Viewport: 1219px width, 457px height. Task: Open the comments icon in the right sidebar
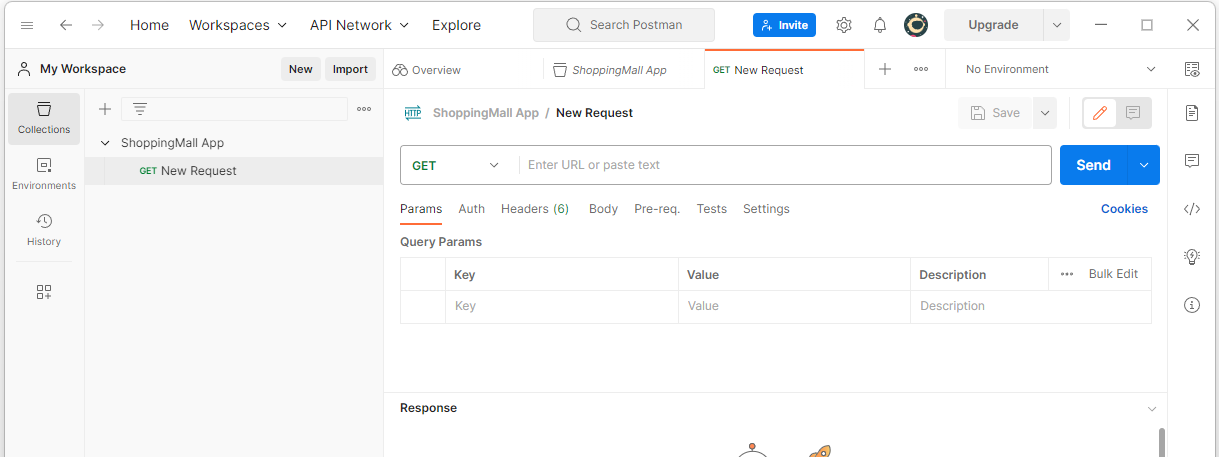[x=1191, y=161]
